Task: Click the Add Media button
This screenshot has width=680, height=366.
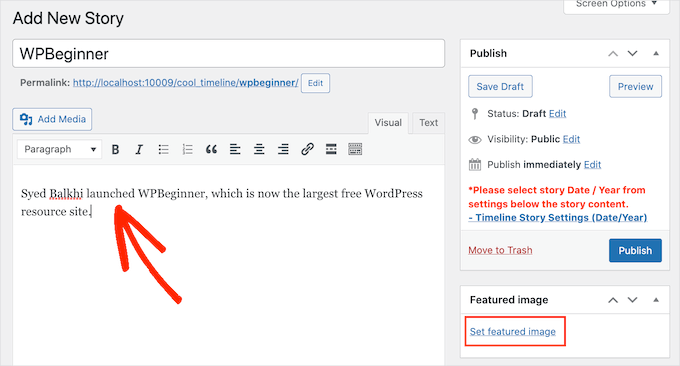Action: (52, 119)
